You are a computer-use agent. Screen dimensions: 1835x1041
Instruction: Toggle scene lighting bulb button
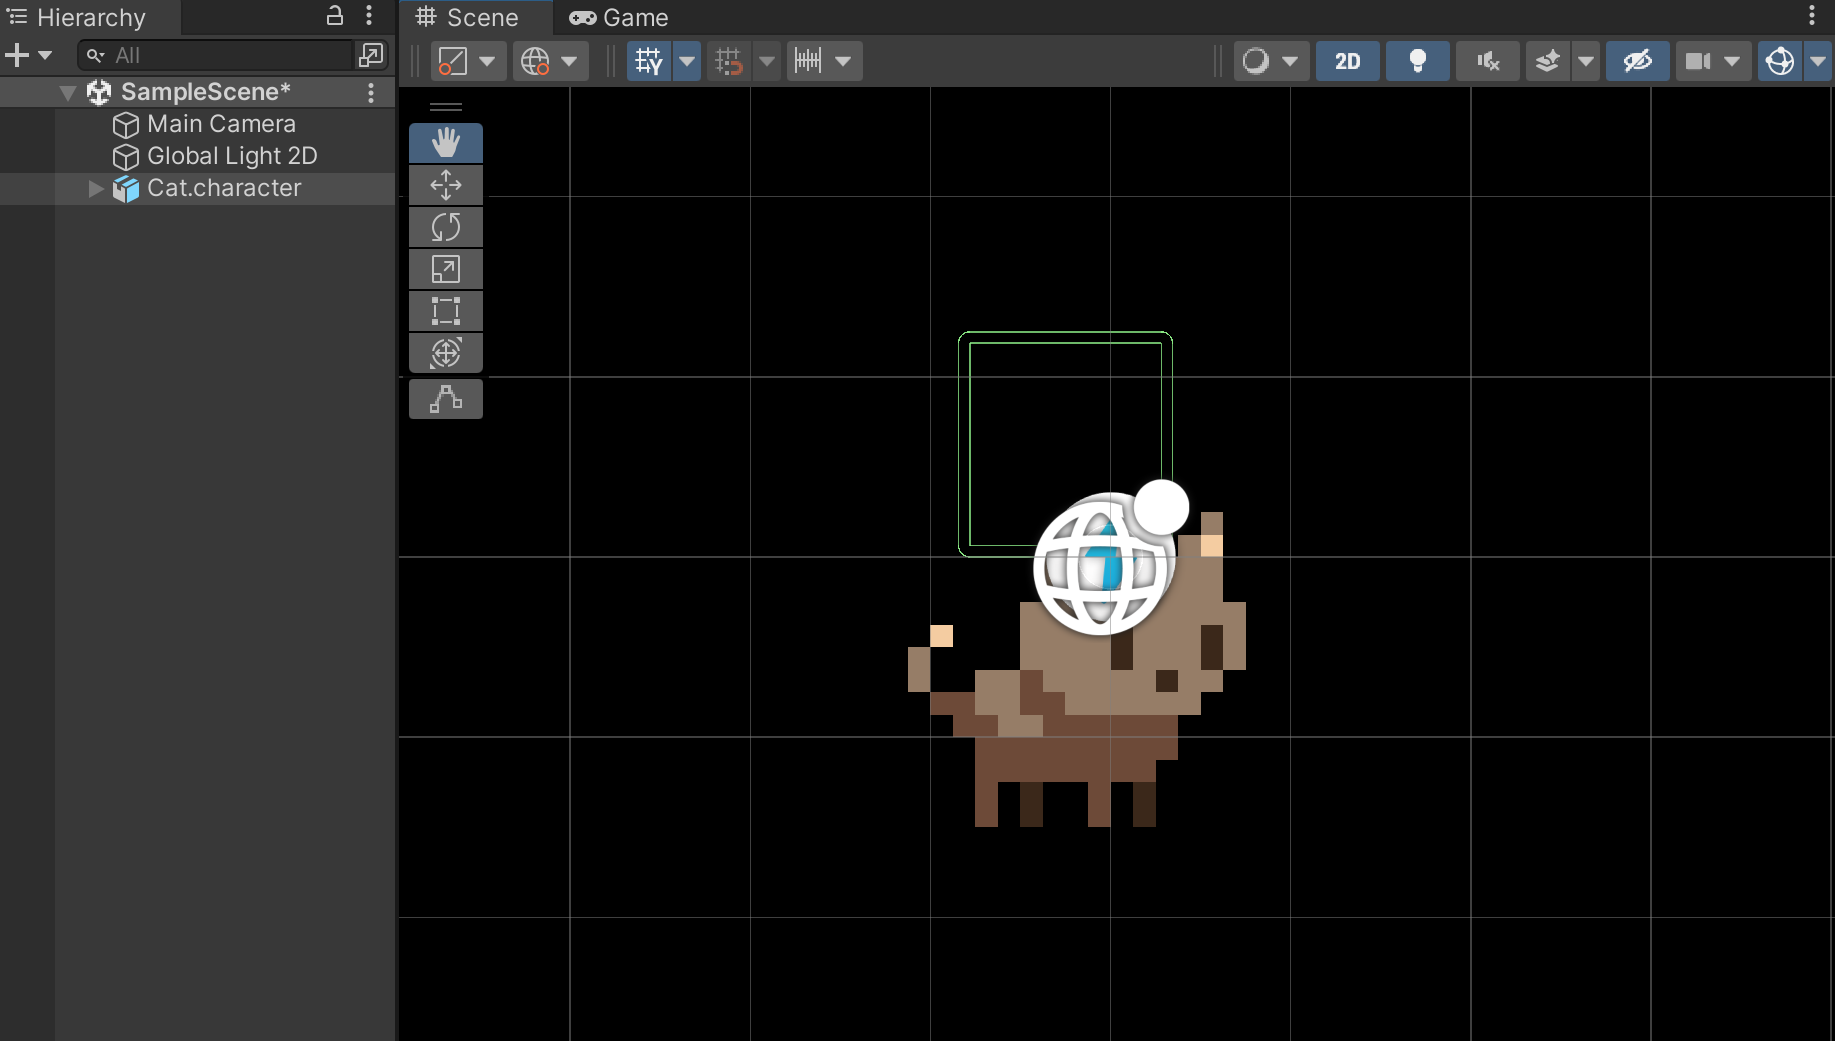pyautogui.click(x=1418, y=61)
